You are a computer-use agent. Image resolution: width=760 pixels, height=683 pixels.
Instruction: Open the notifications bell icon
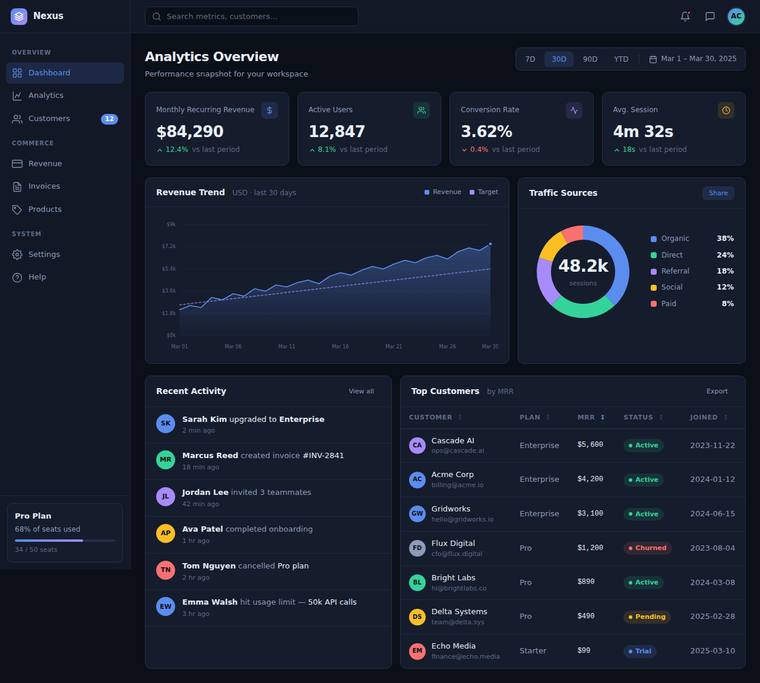(685, 16)
